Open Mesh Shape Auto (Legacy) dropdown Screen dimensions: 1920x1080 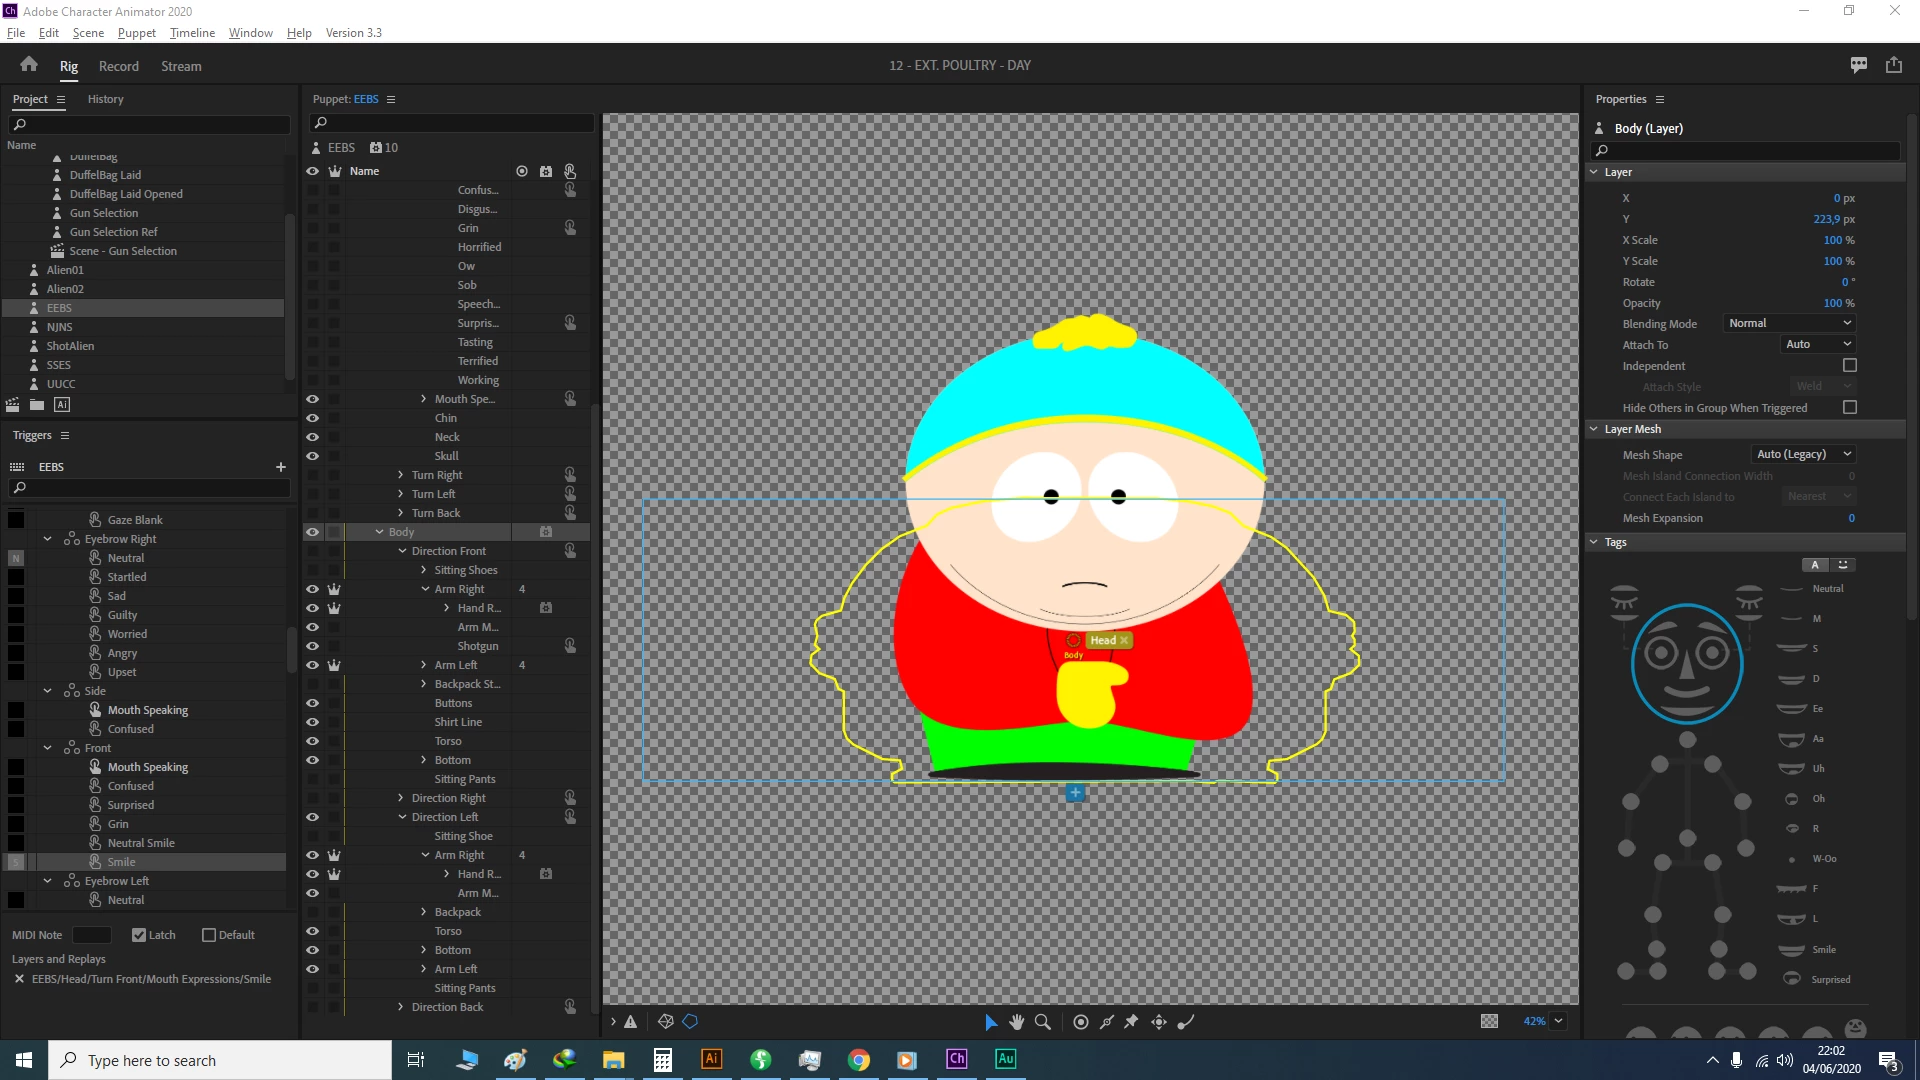tap(1804, 454)
